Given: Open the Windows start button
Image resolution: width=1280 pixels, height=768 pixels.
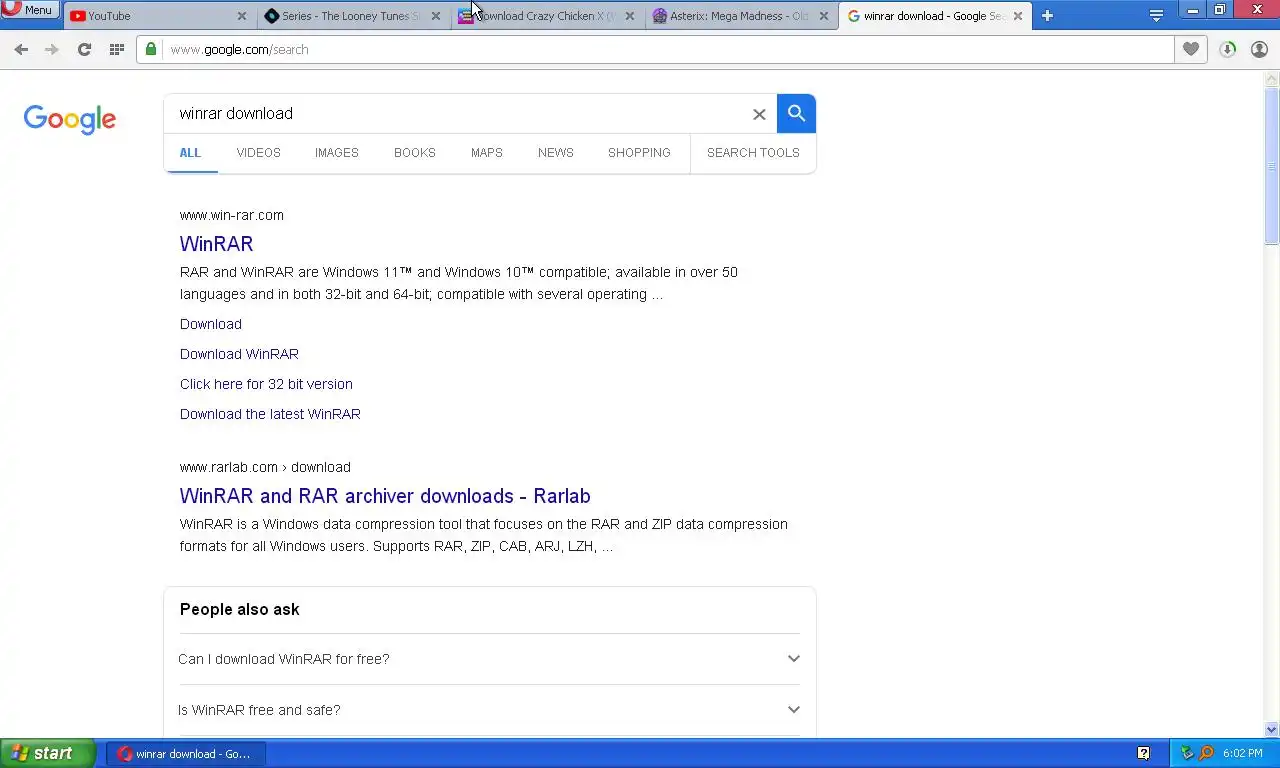Looking at the screenshot, I should click(x=47, y=754).
